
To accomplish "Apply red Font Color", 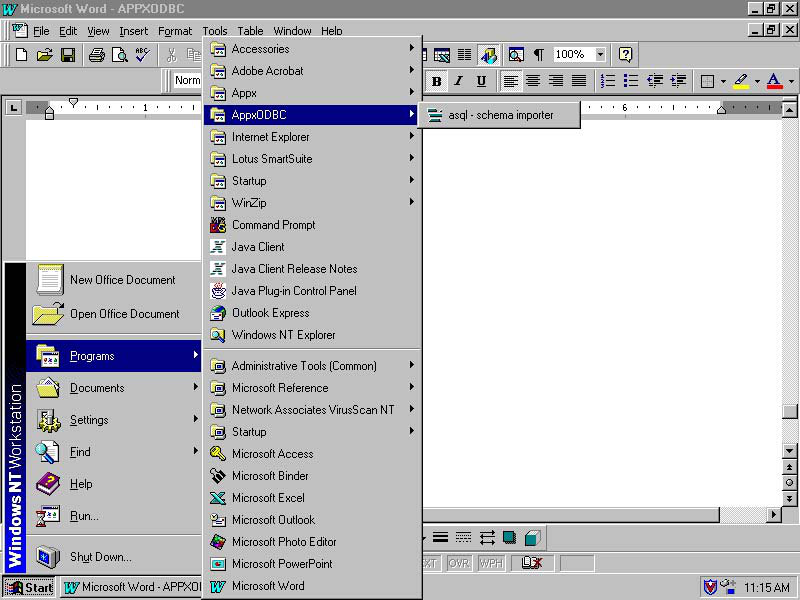I will coord(774,81).
